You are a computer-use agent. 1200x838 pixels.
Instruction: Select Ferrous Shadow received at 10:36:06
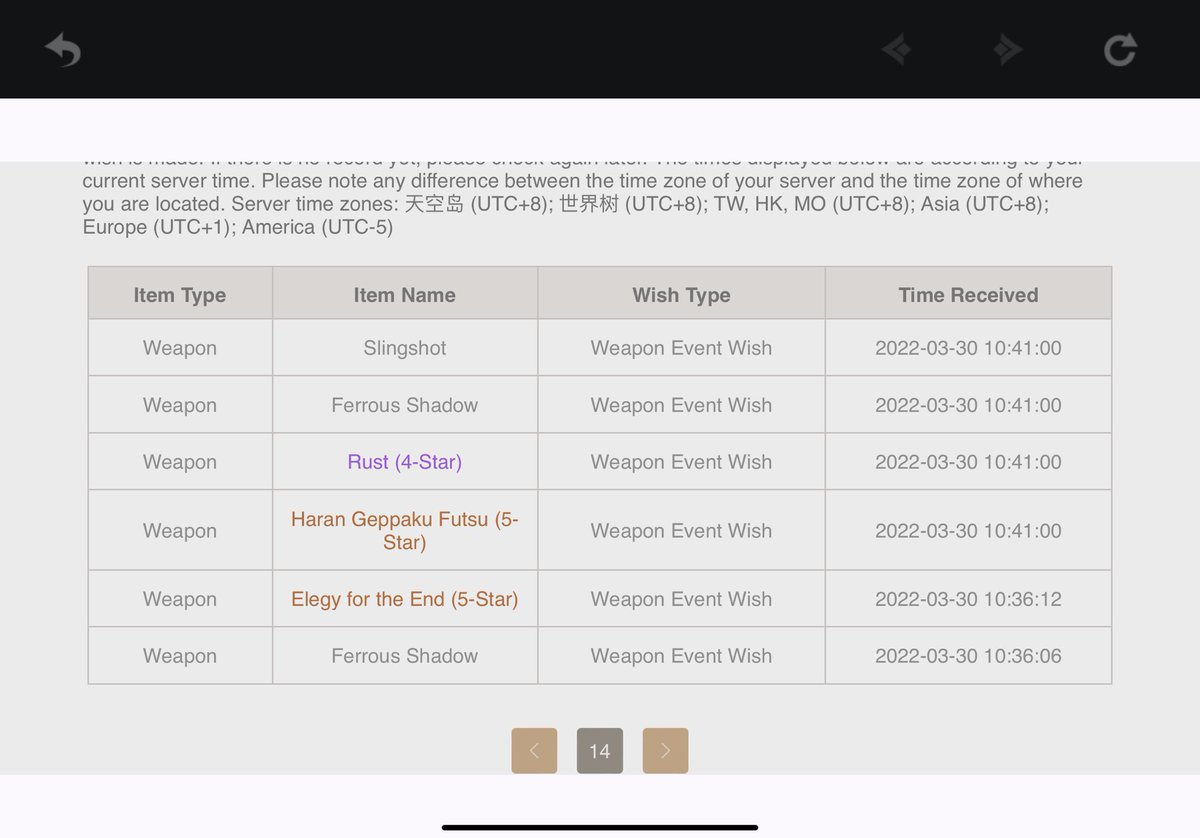point(405,656)
